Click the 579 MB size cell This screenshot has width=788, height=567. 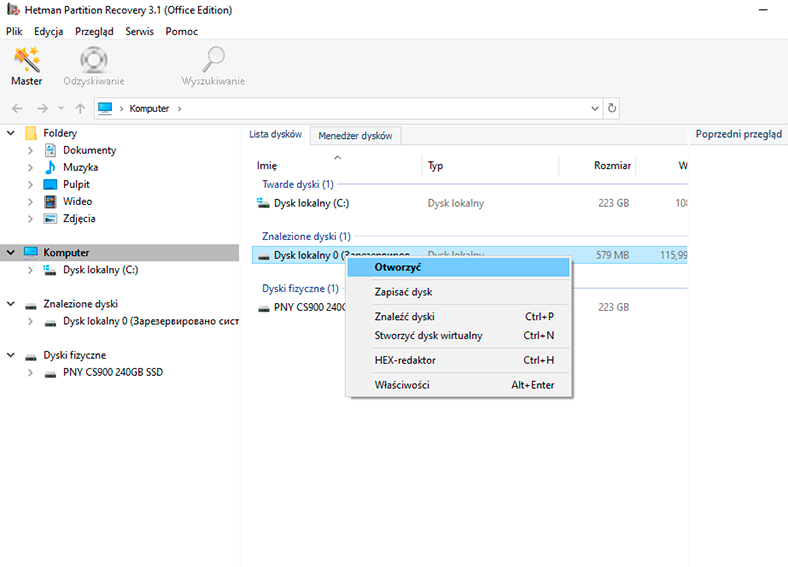612,255
